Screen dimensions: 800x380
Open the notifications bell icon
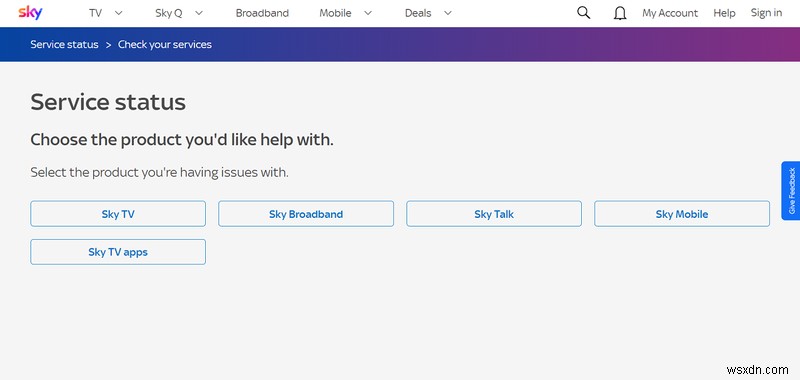[620, 13]
